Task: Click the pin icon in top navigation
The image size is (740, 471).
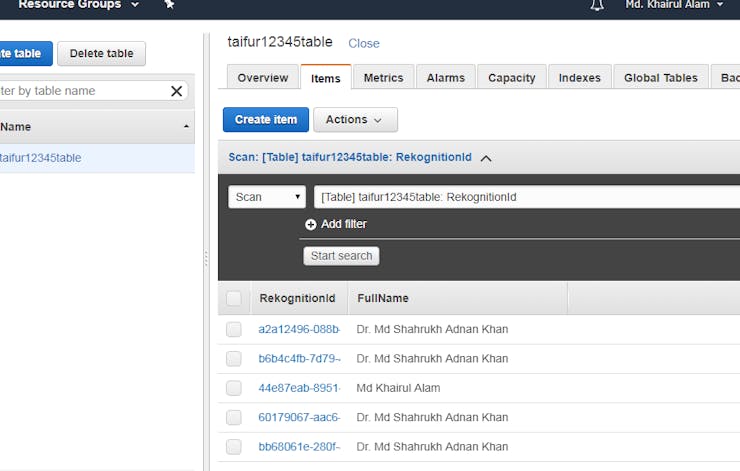Action: [169, 5]
